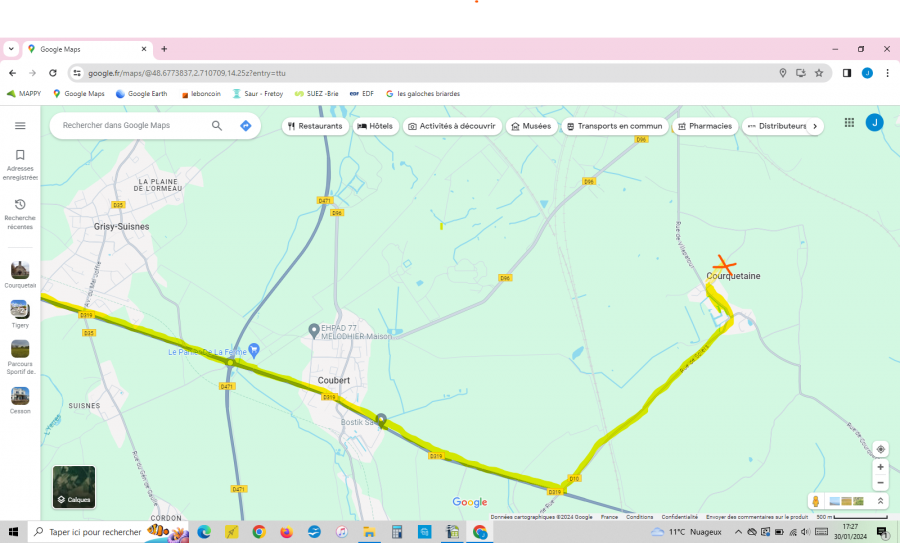
Task: Open the Chrome tab search dropdown
Action: [11, 49]
